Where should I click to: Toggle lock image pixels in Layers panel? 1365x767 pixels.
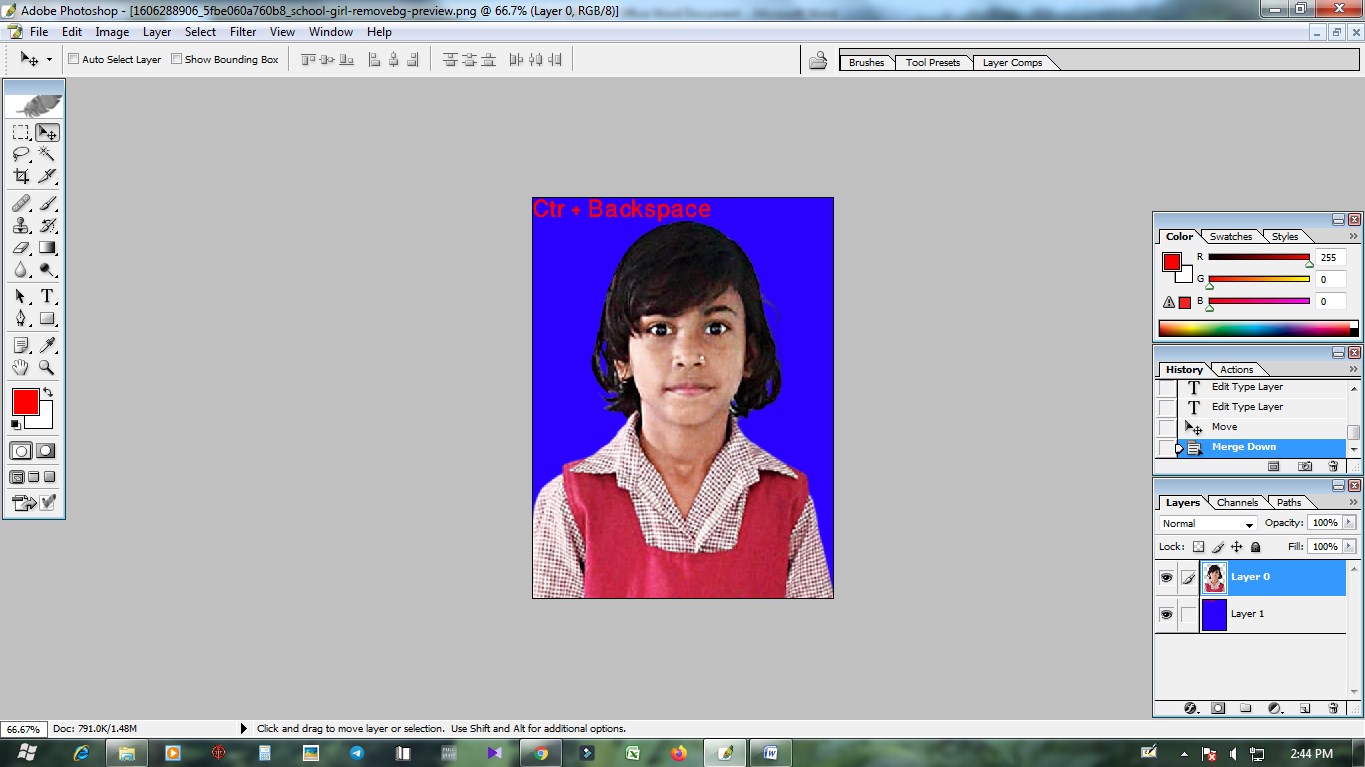[x=1217, y=547]
